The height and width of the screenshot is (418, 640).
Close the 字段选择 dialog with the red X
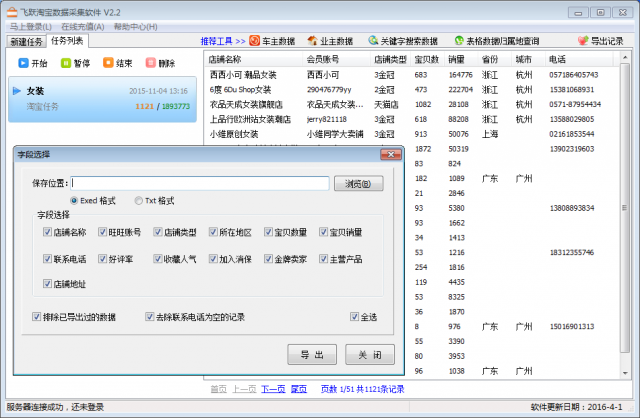(x=391, y=154)
